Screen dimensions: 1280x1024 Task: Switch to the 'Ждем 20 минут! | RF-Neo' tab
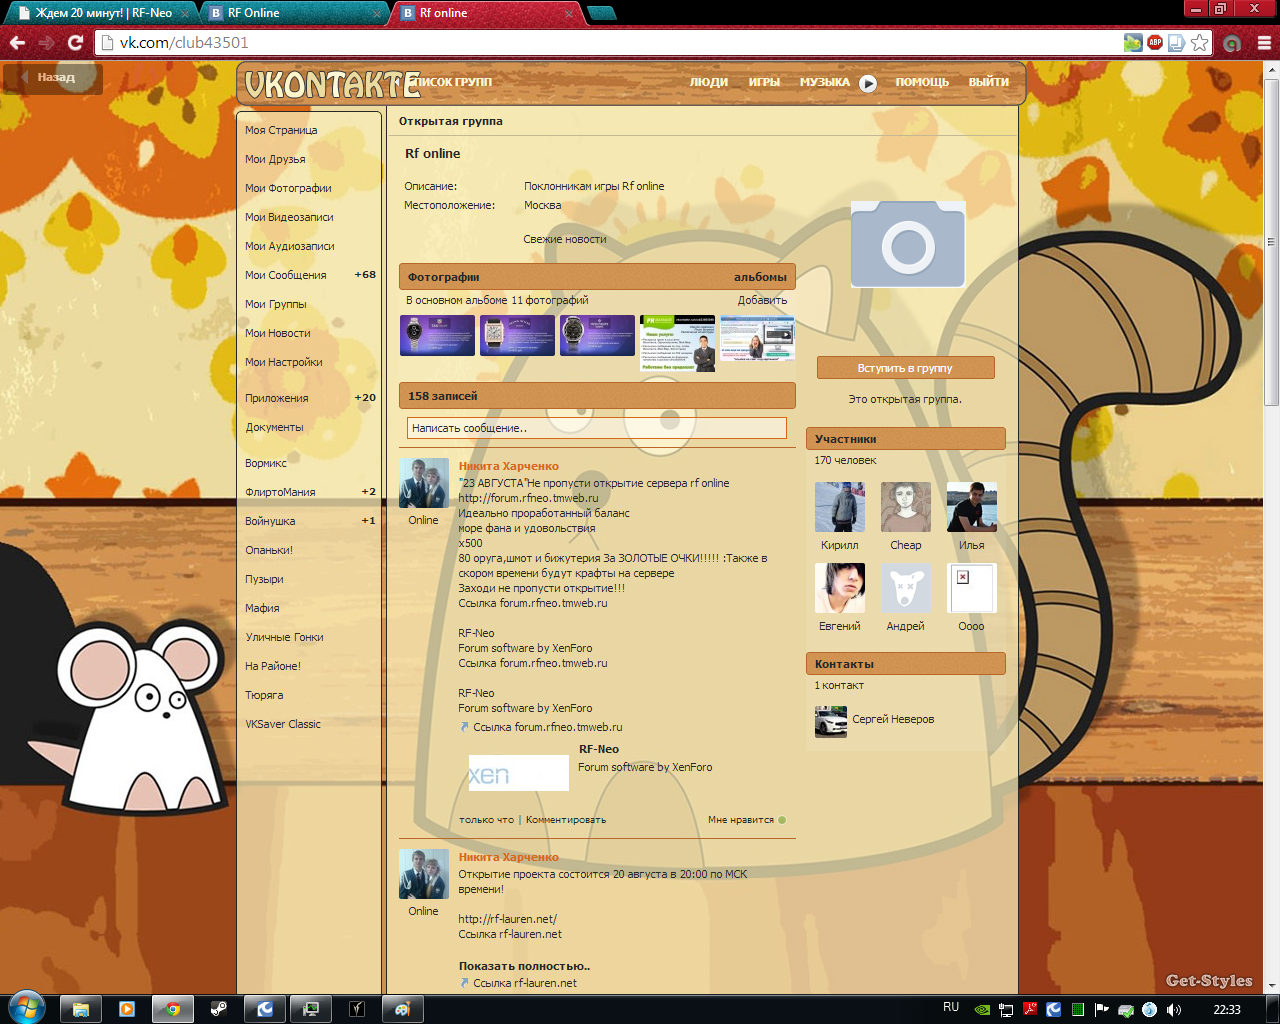pyautogui.click(x=103, y=13)
